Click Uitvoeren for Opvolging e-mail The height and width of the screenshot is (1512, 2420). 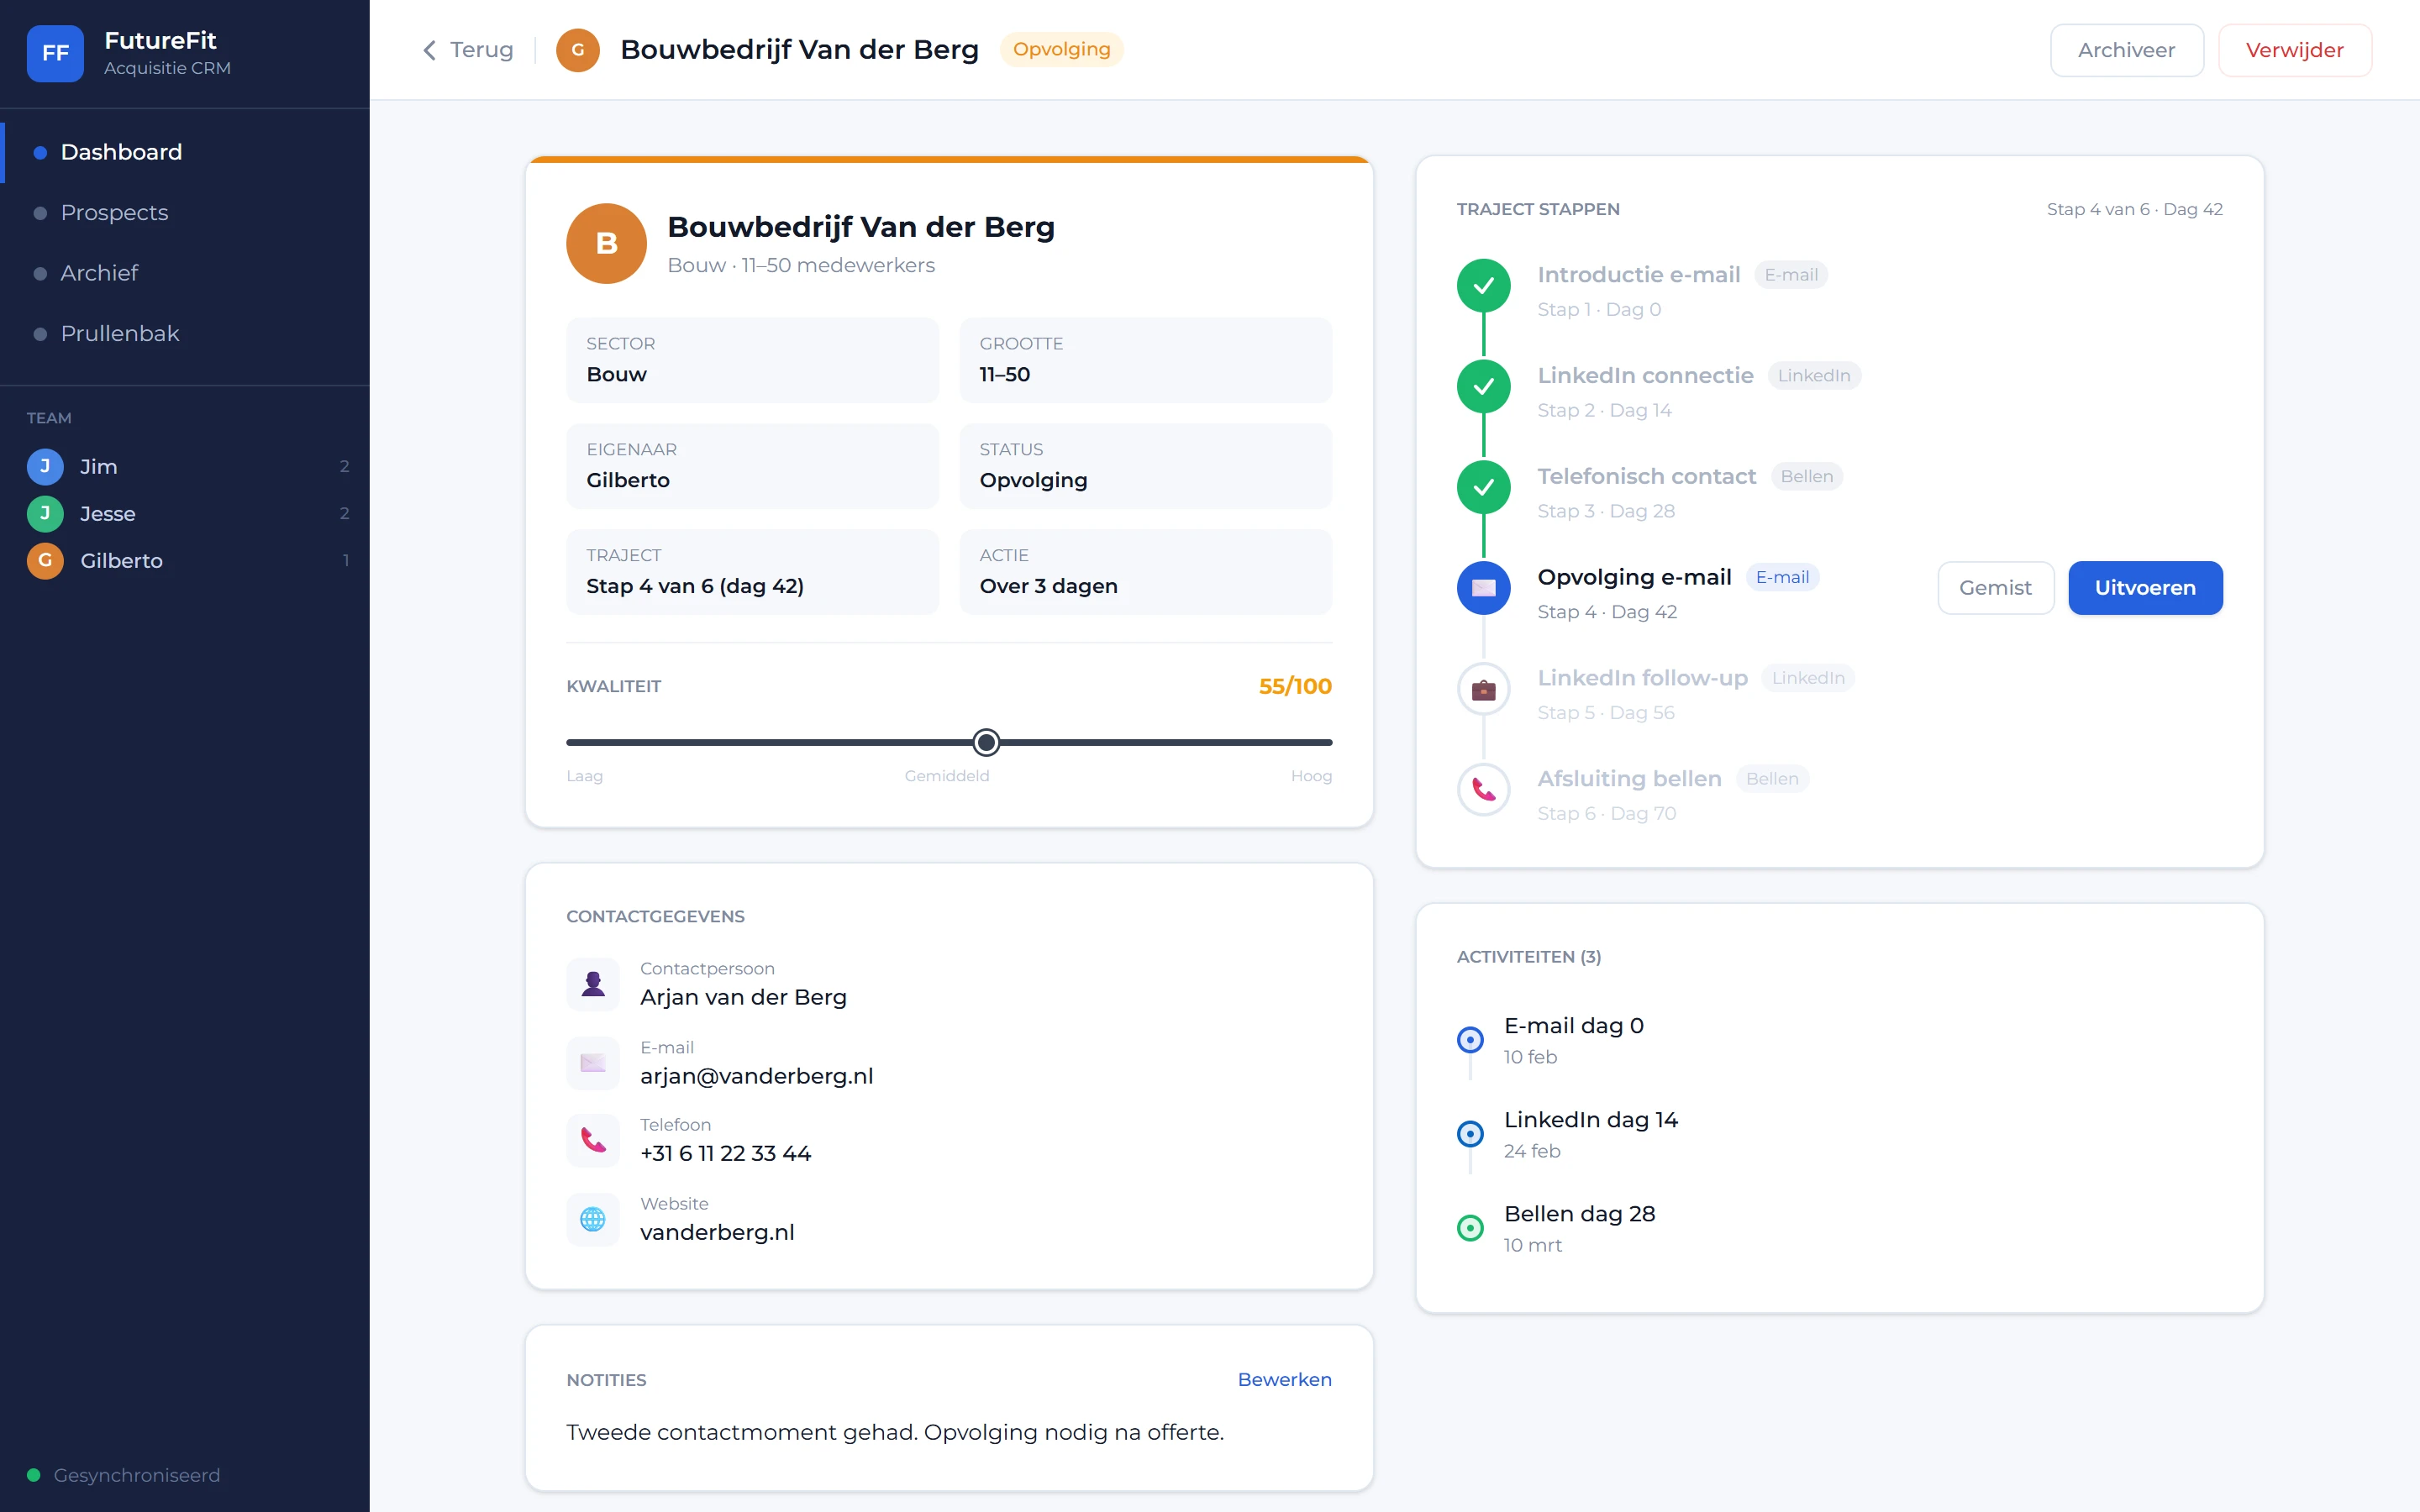(x=2145, y=588)
